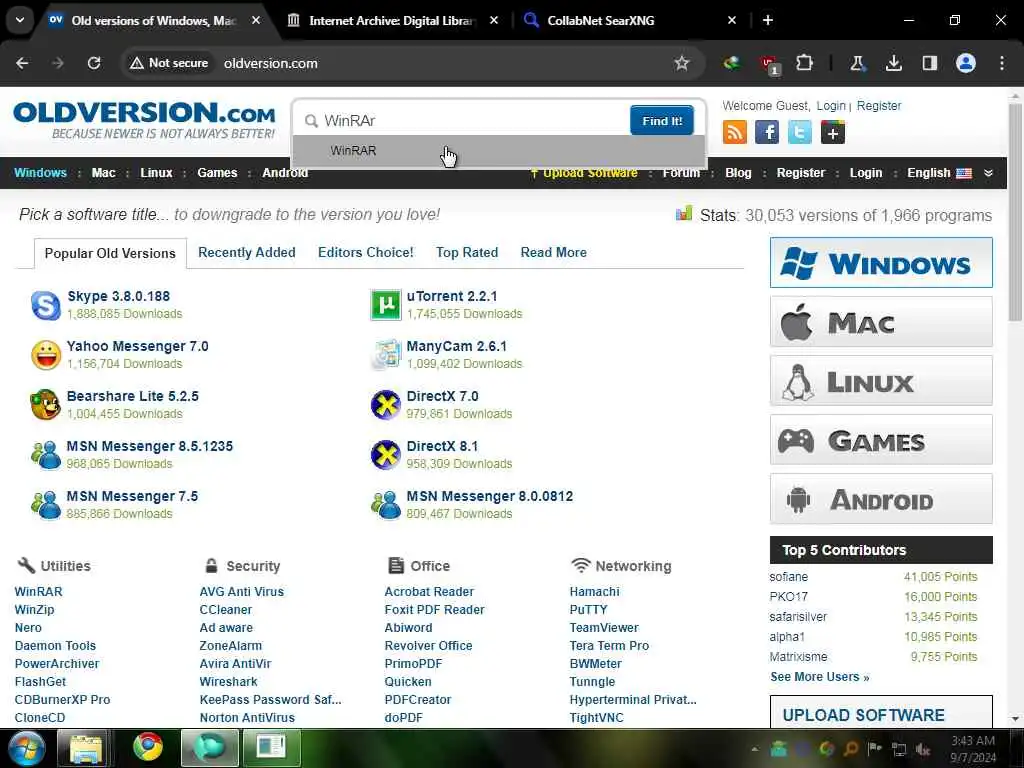The width and height of the screenshot is (1024, 768).
Task: Click the OLDVERSION.COM site logo
Action: (x=144, y=120)
